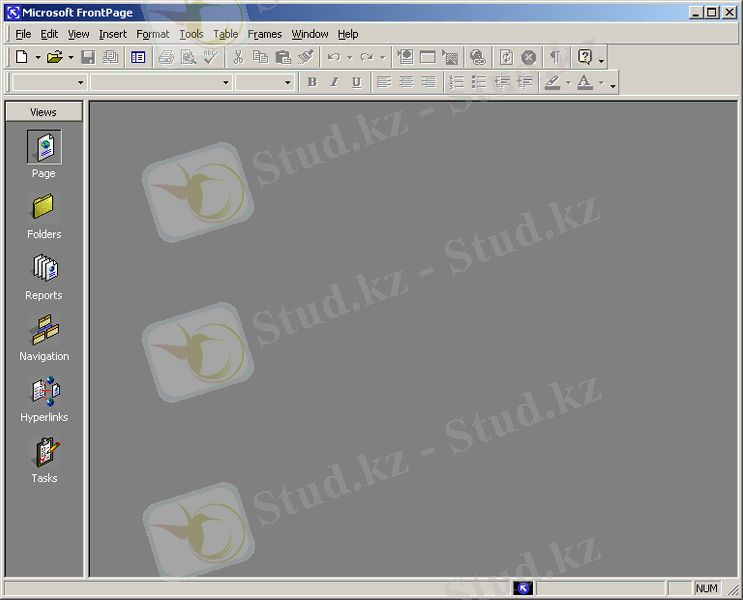The image size is (743, 600).
Task: Click the Microsoft FrontPage Help button
Action: tap(585, 58)
